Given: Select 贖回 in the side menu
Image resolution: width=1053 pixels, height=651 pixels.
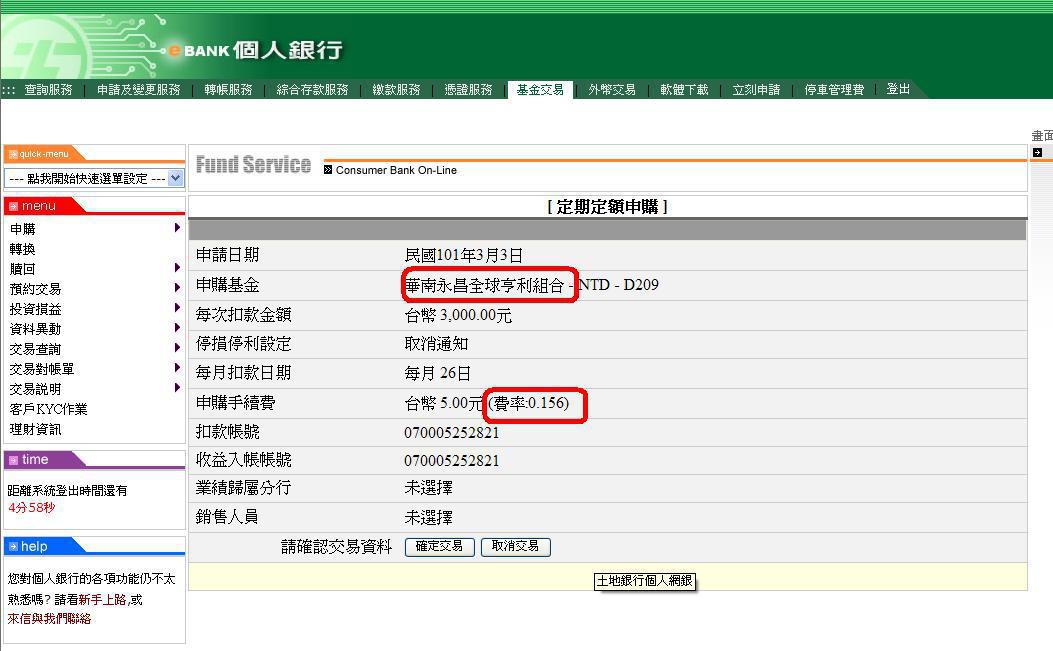Looking at the screenshot, I should 22,269.
